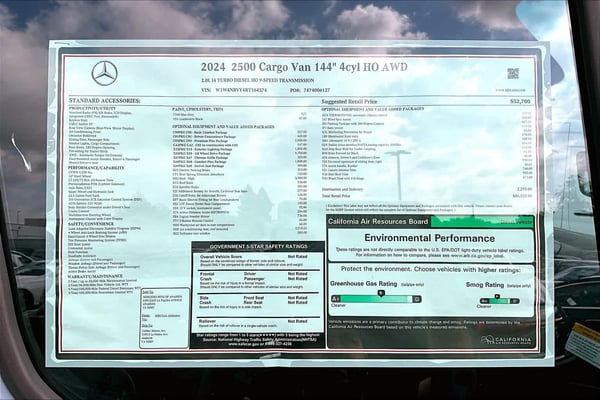Click the 'PRODUCTIVITY/UTILITY' section heading

coord(92,109)
